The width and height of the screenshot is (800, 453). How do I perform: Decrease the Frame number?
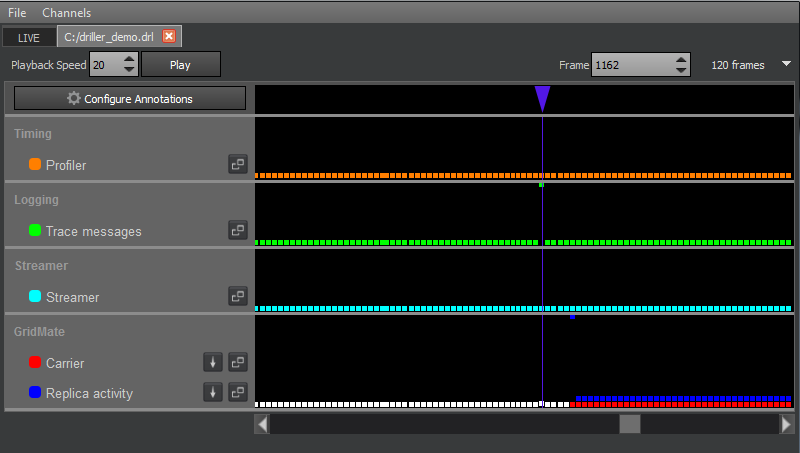click(681, 70)
